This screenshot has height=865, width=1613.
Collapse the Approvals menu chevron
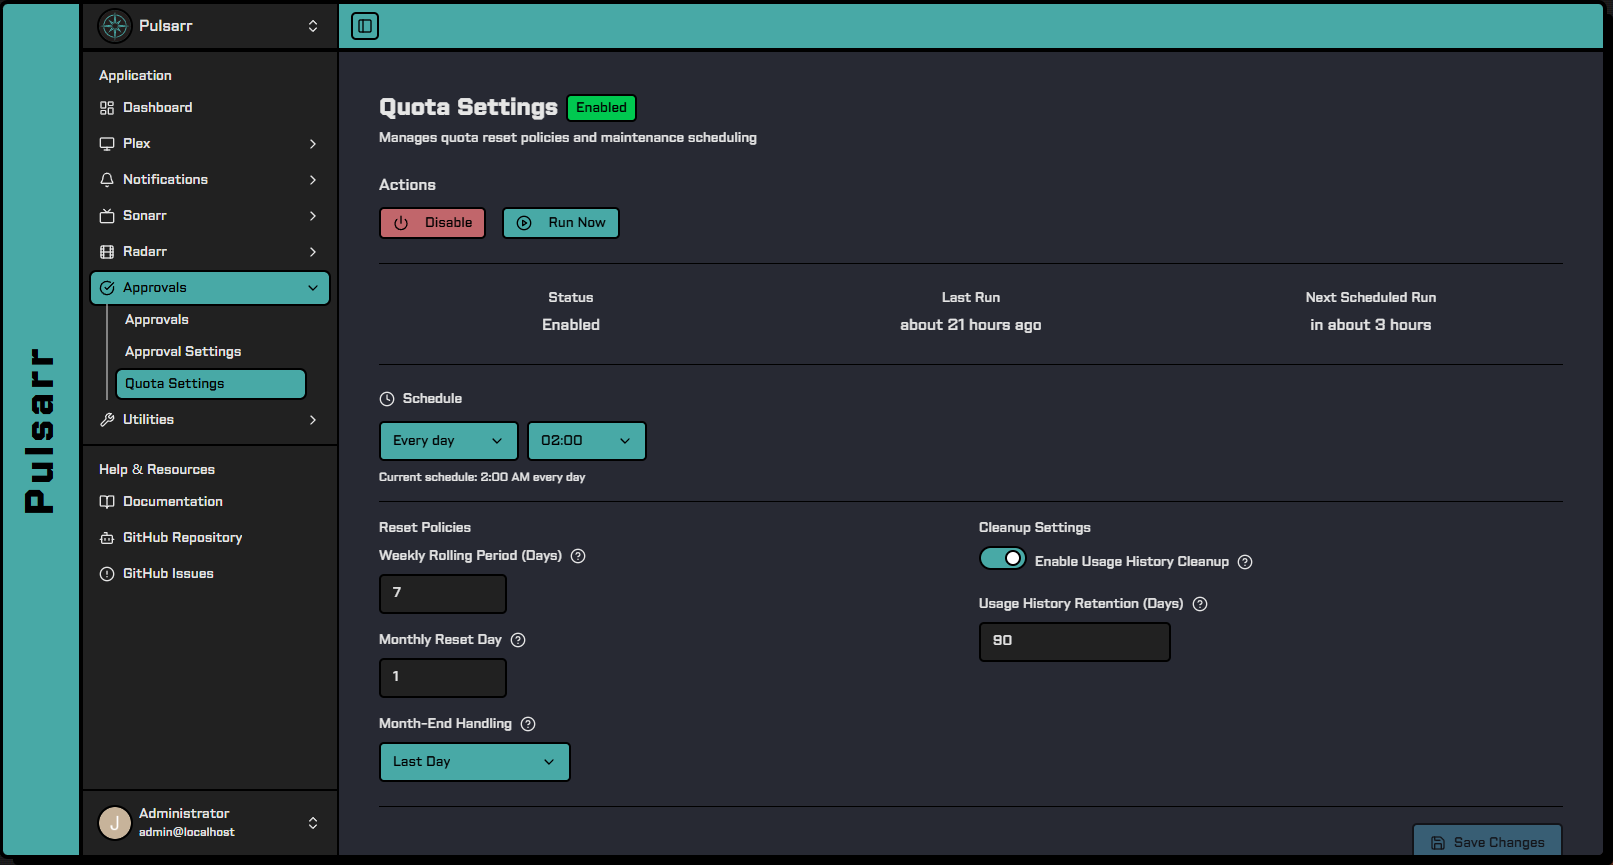click(313, 288)
